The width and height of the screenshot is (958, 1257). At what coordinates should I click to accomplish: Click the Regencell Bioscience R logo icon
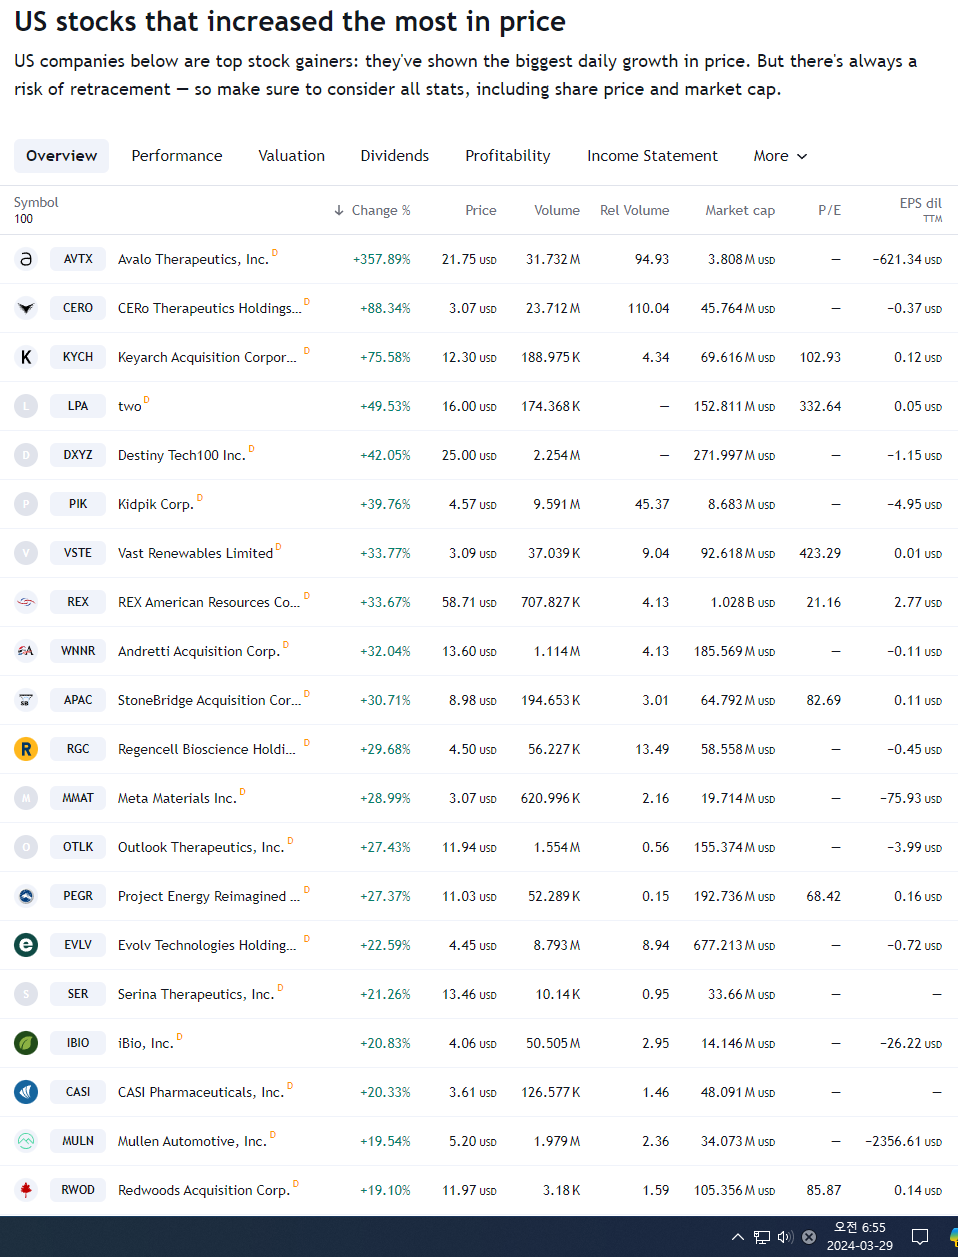coord(26,749)
